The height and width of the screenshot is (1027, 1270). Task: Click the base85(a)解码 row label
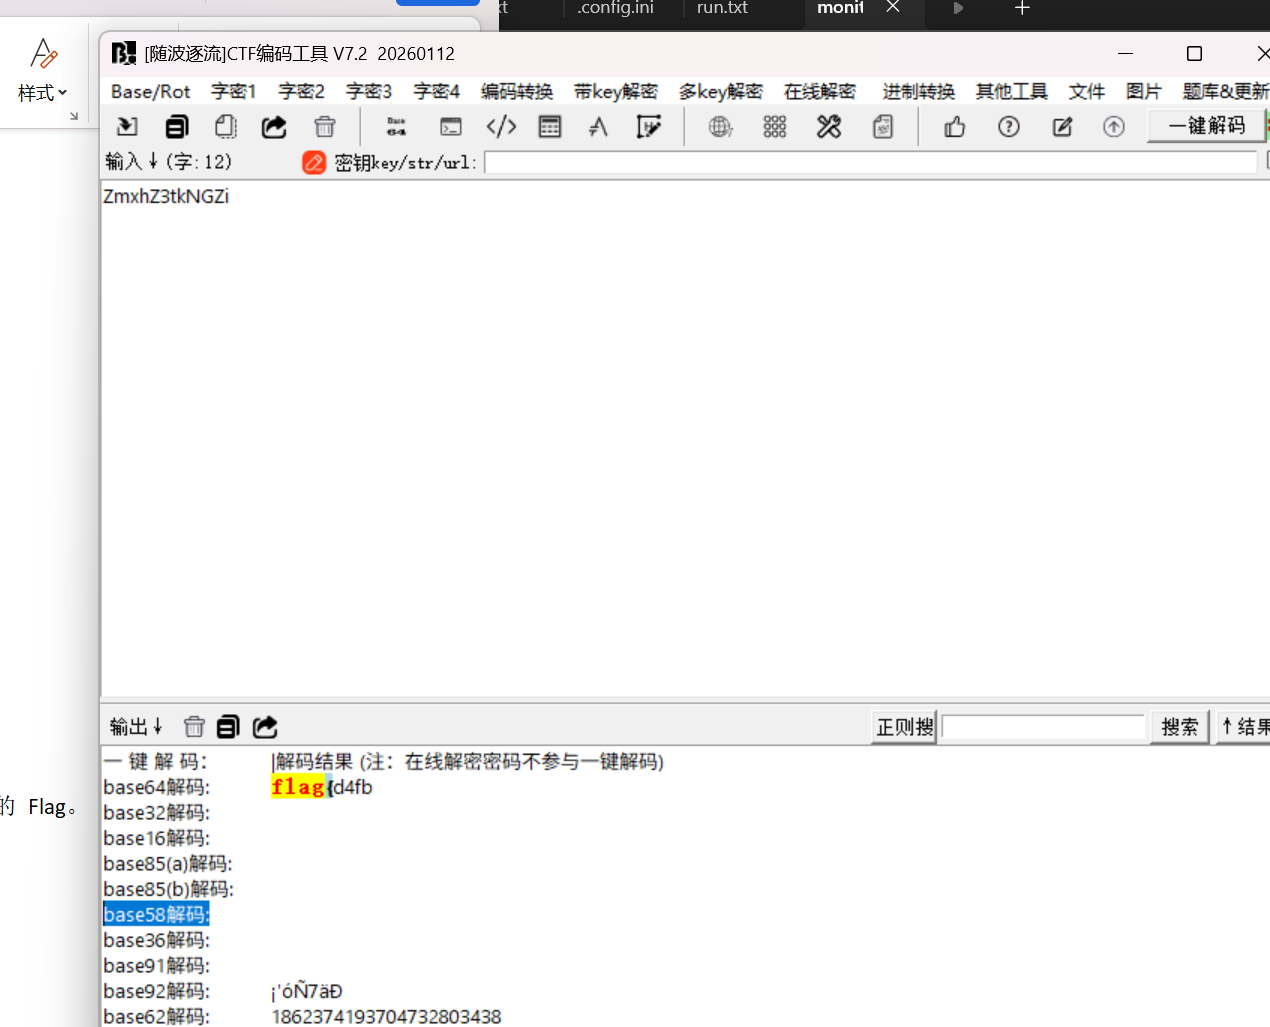[168, 863]
